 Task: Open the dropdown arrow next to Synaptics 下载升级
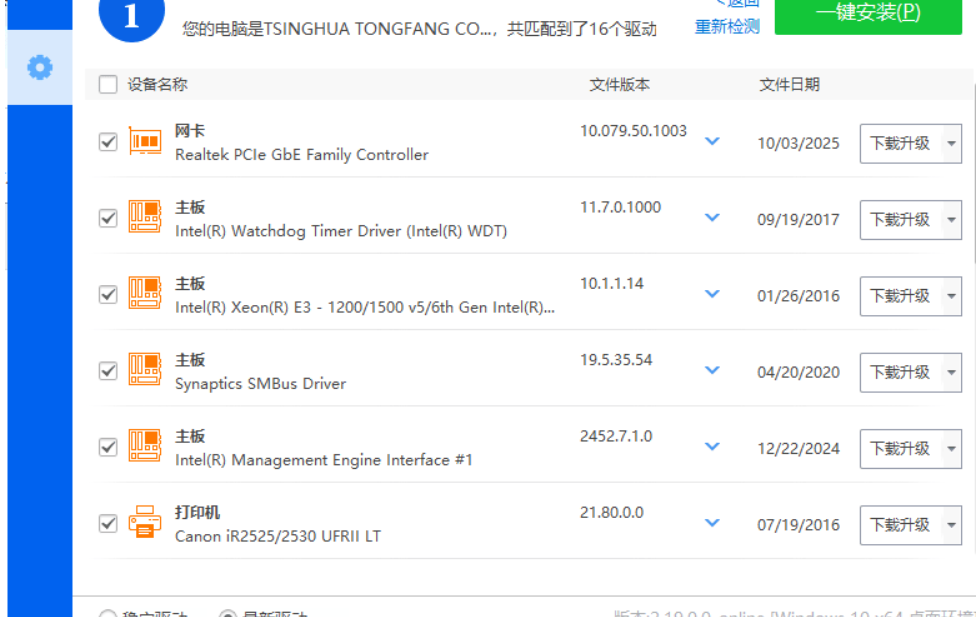[950, 372]
